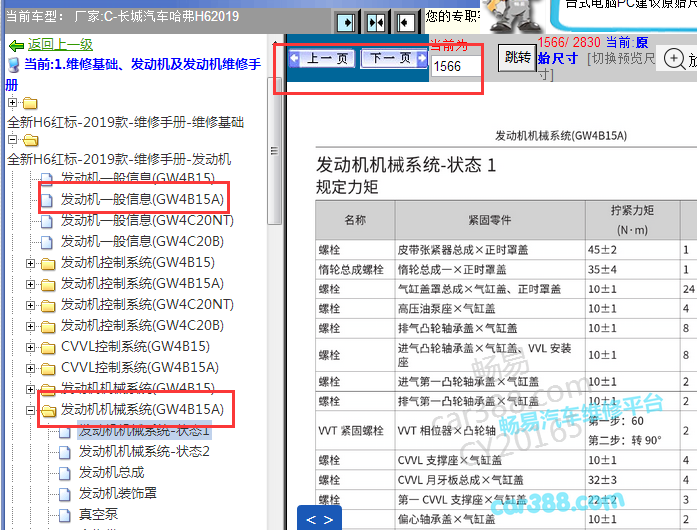
Task: Select 发动机控制系统(GW4C20B) tree label
Action: [x=142, y=325]
